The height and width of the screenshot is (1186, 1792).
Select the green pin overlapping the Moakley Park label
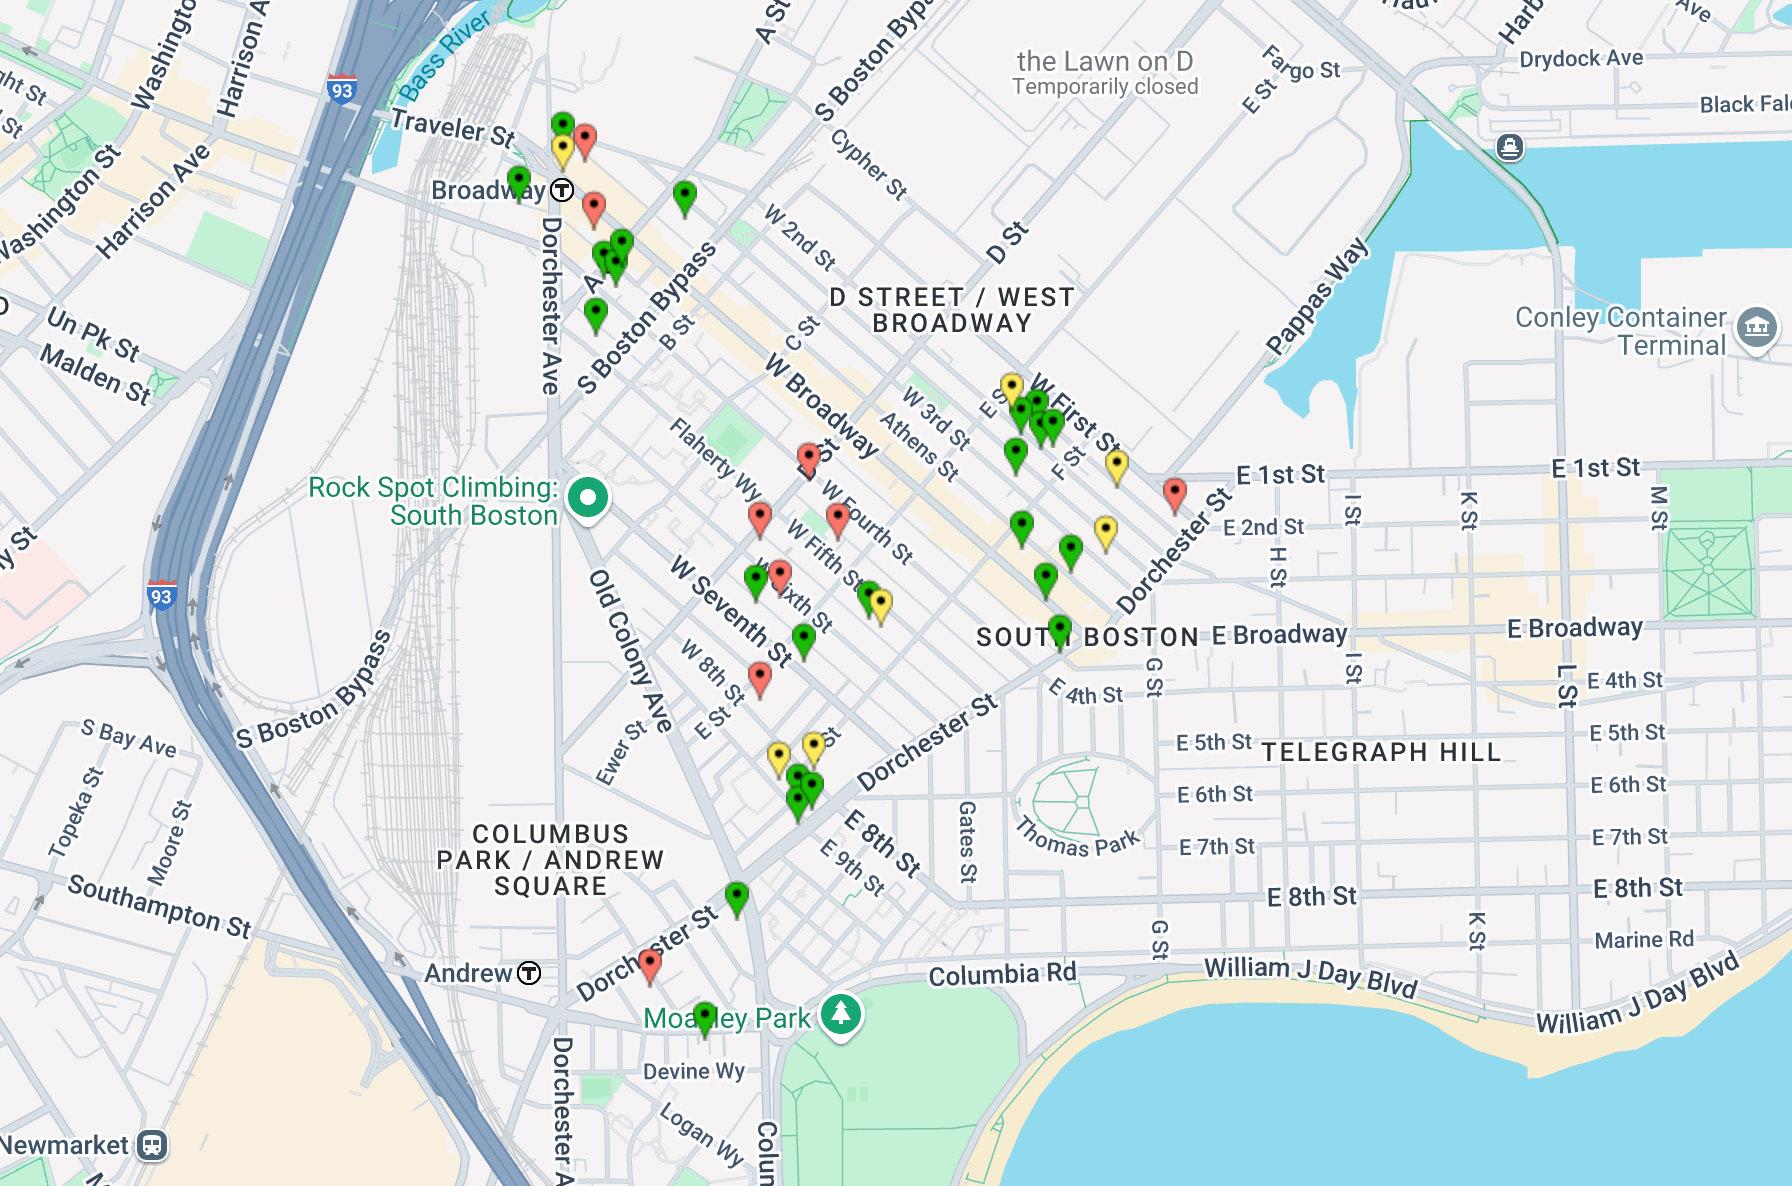pyautogui.click(x=705, y=1019)
